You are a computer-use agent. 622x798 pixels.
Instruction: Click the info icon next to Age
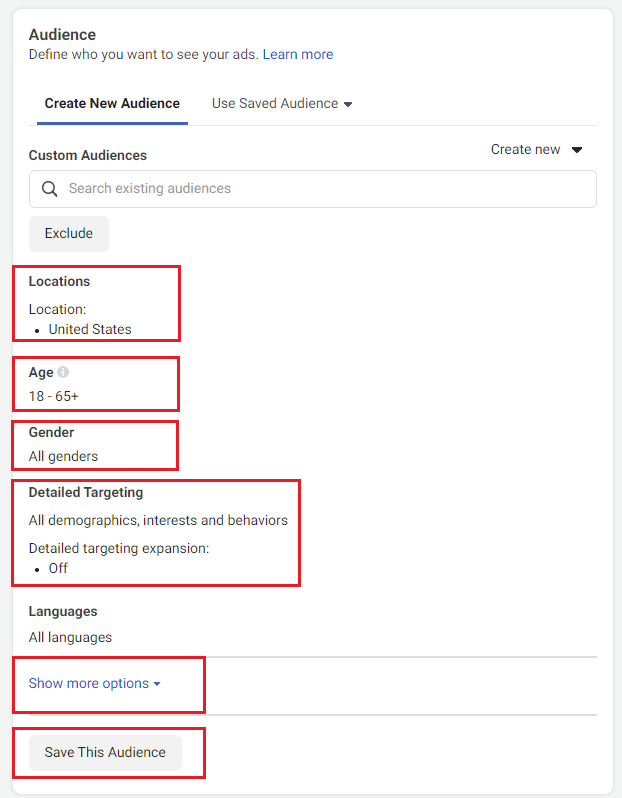64,372
